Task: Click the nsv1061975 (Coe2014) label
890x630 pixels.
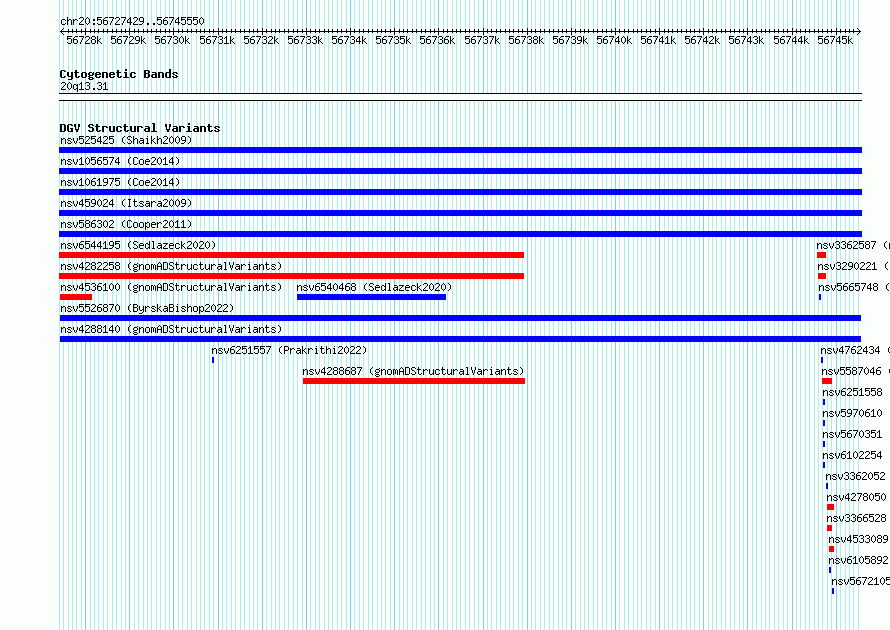Action: (x=120, y=182)
